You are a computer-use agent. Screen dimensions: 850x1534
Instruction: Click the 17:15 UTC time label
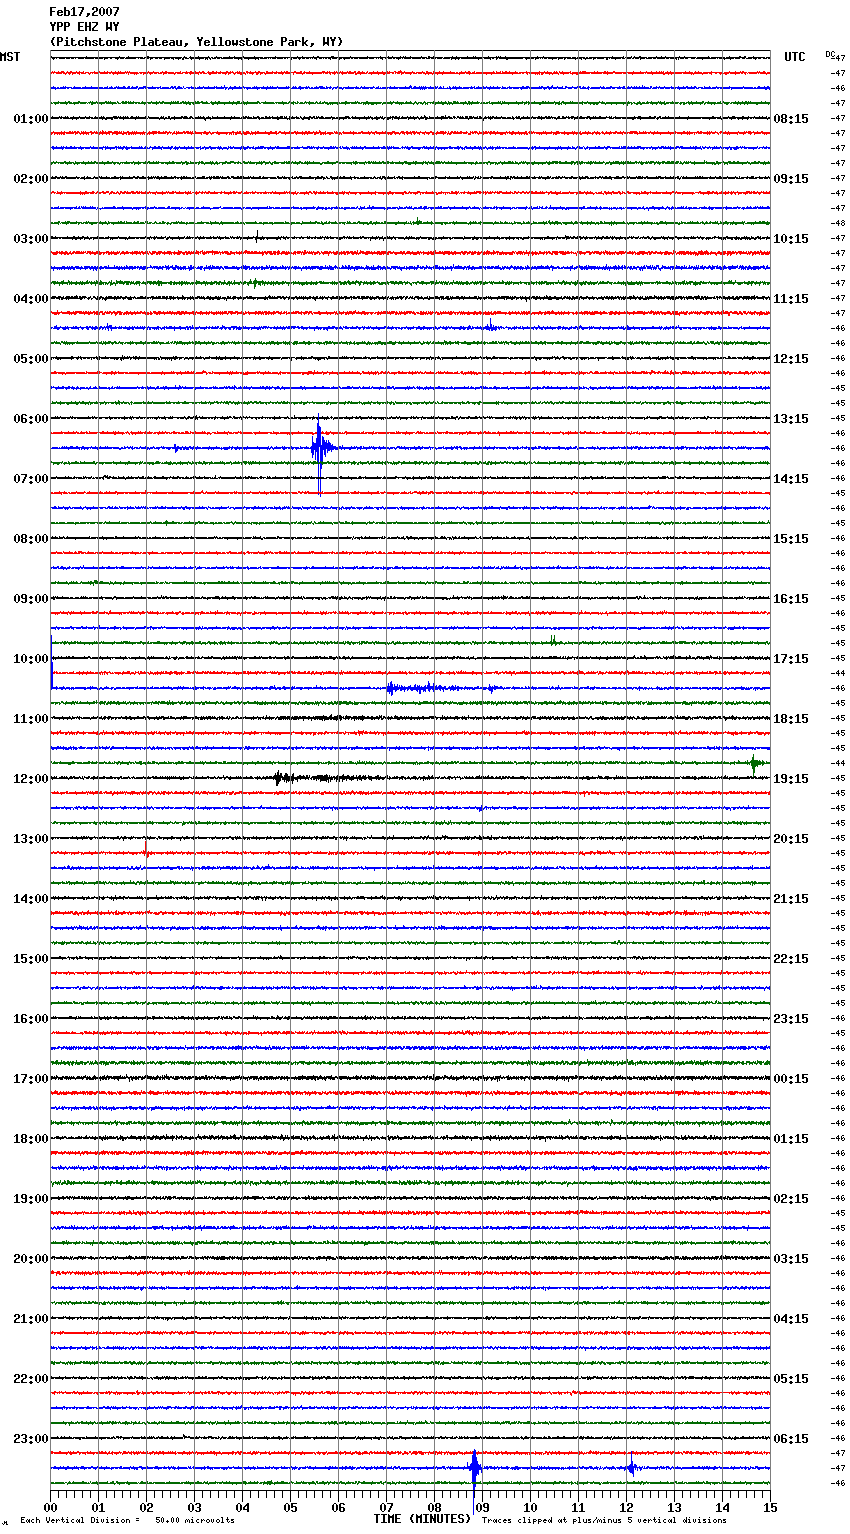(791, 659)
